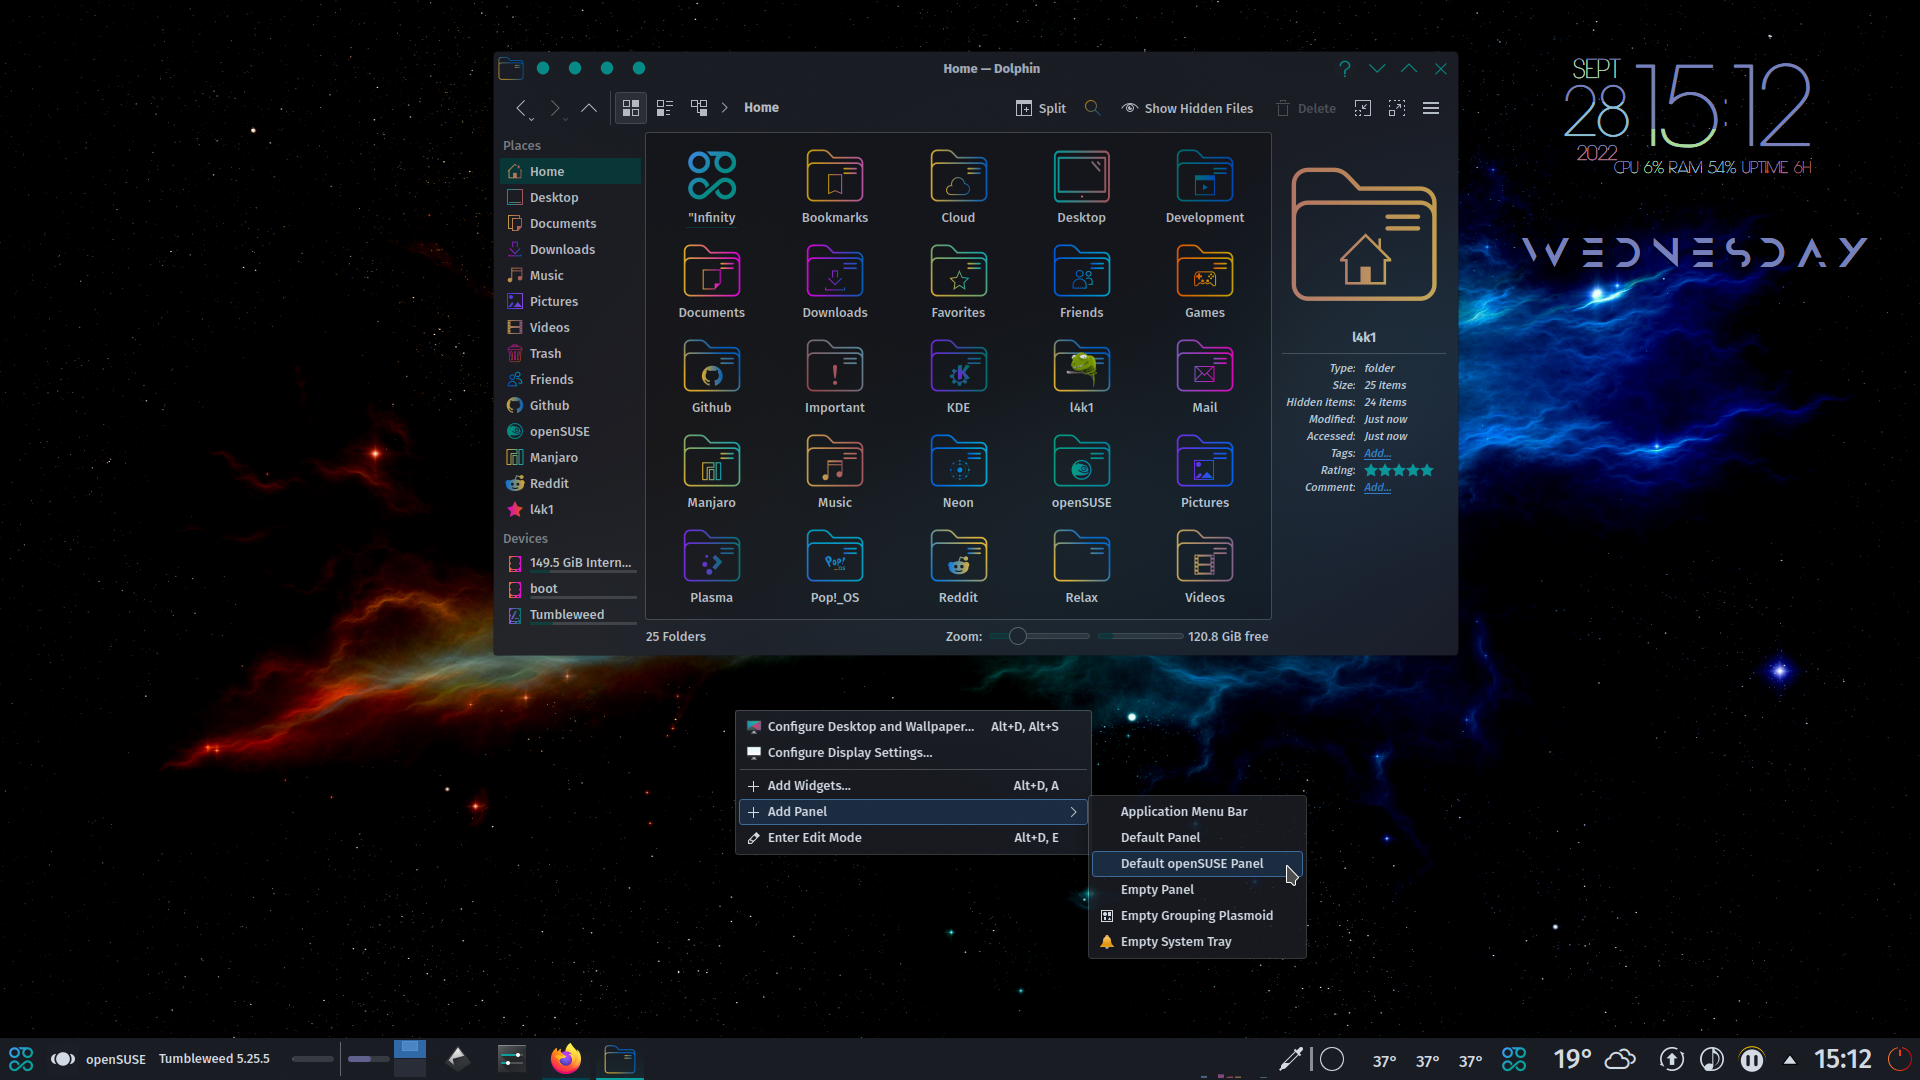Expand hidden system tray icons
Screen dimensions: 1920x1080
(x=1789, y=1058)
